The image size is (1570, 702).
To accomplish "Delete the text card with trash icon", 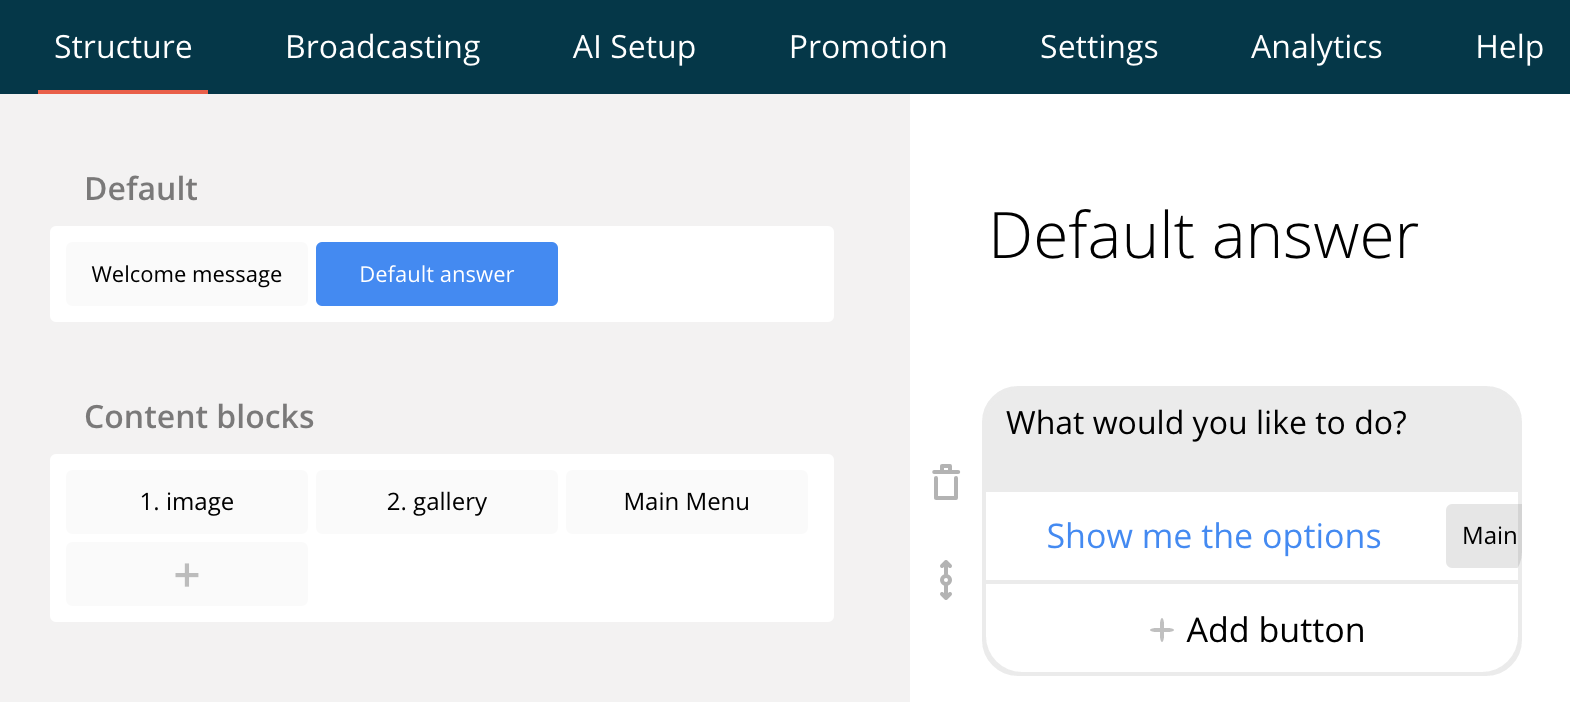I will 946,482.
